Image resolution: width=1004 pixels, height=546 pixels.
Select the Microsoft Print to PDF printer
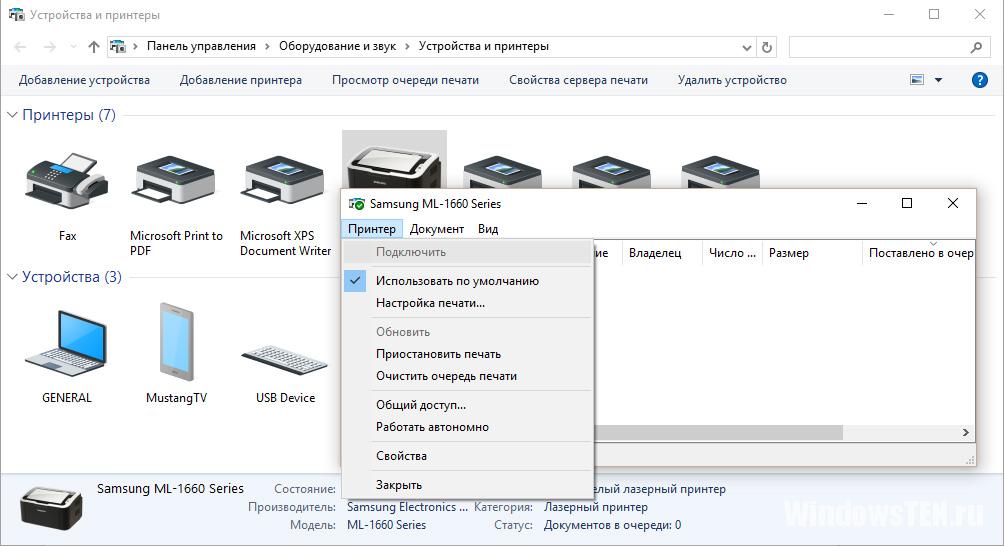[175, 181]
